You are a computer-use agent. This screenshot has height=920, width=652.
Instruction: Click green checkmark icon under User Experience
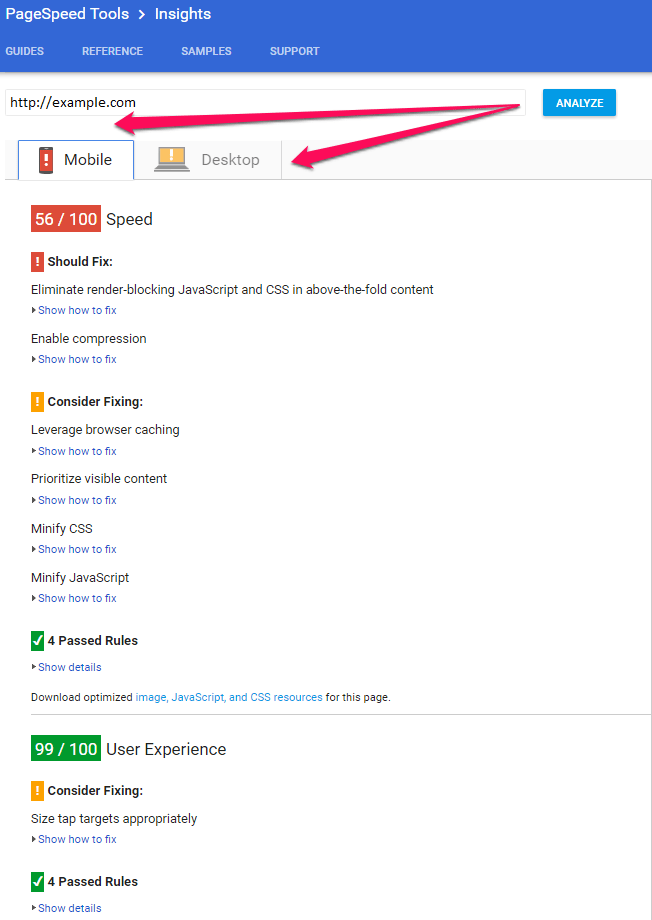point(38,882)
